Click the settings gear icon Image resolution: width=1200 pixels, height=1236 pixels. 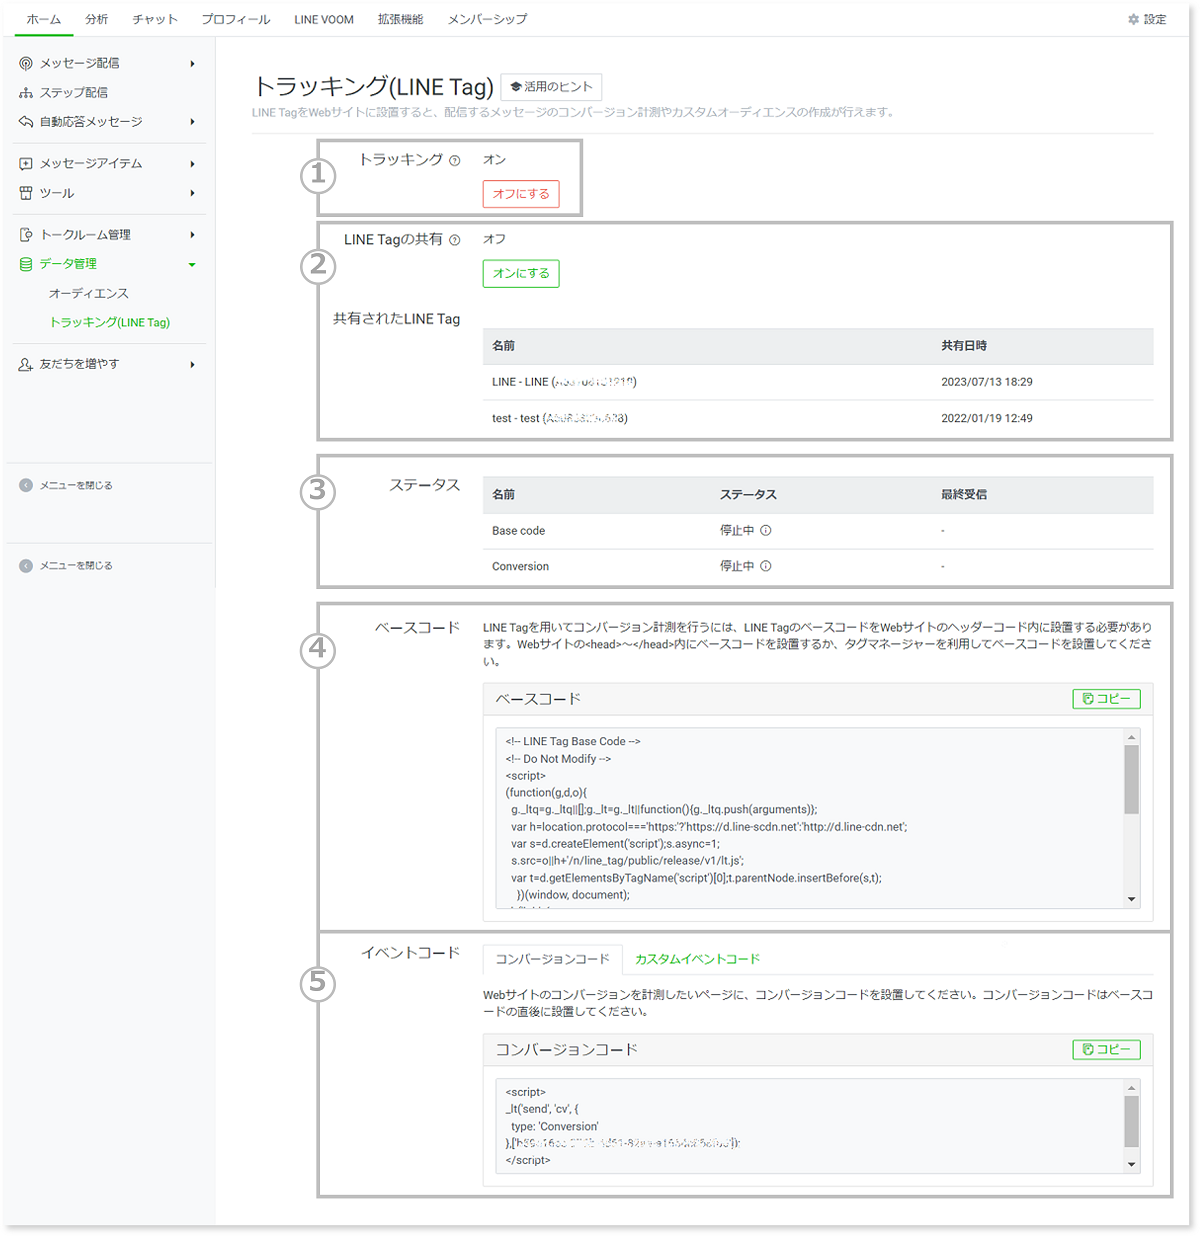pos(1133,19)
